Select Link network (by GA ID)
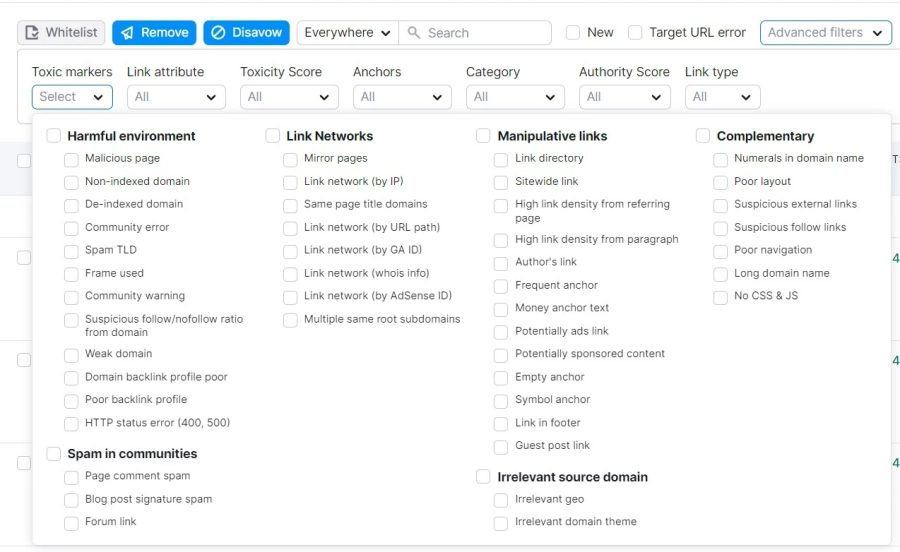The height and width of the screenshot is (552, 900). pyautogui.click(x=290, y=251)
